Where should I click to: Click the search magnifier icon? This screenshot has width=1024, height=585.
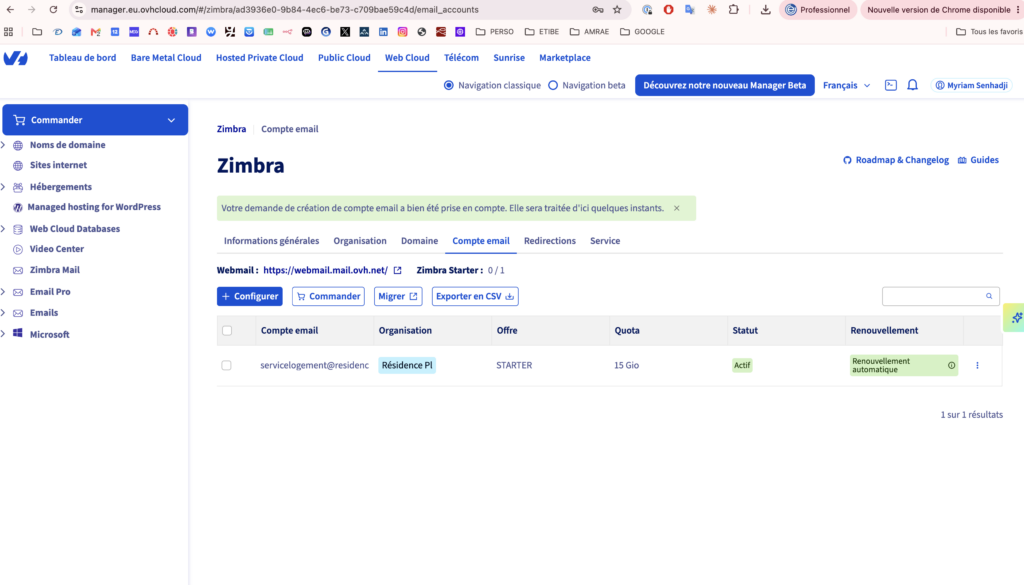[989, 296]
